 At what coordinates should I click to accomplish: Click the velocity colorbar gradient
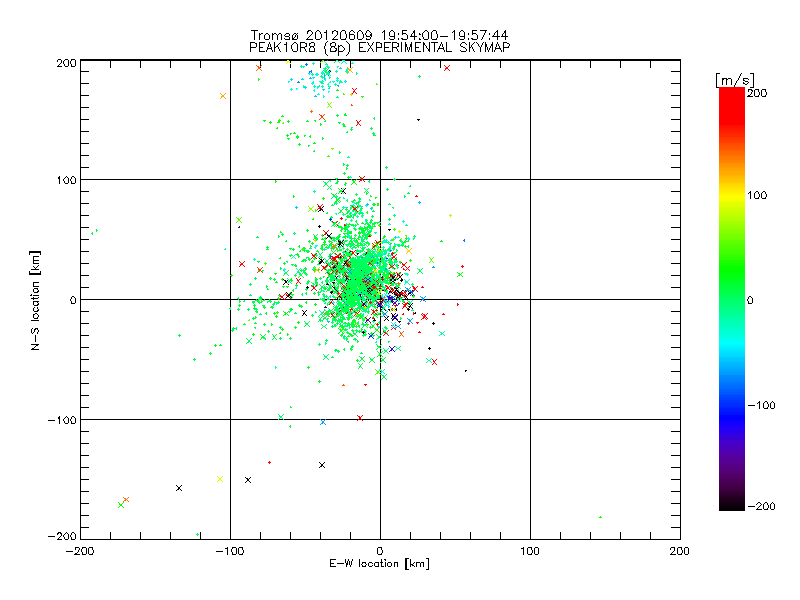(732, 299)
